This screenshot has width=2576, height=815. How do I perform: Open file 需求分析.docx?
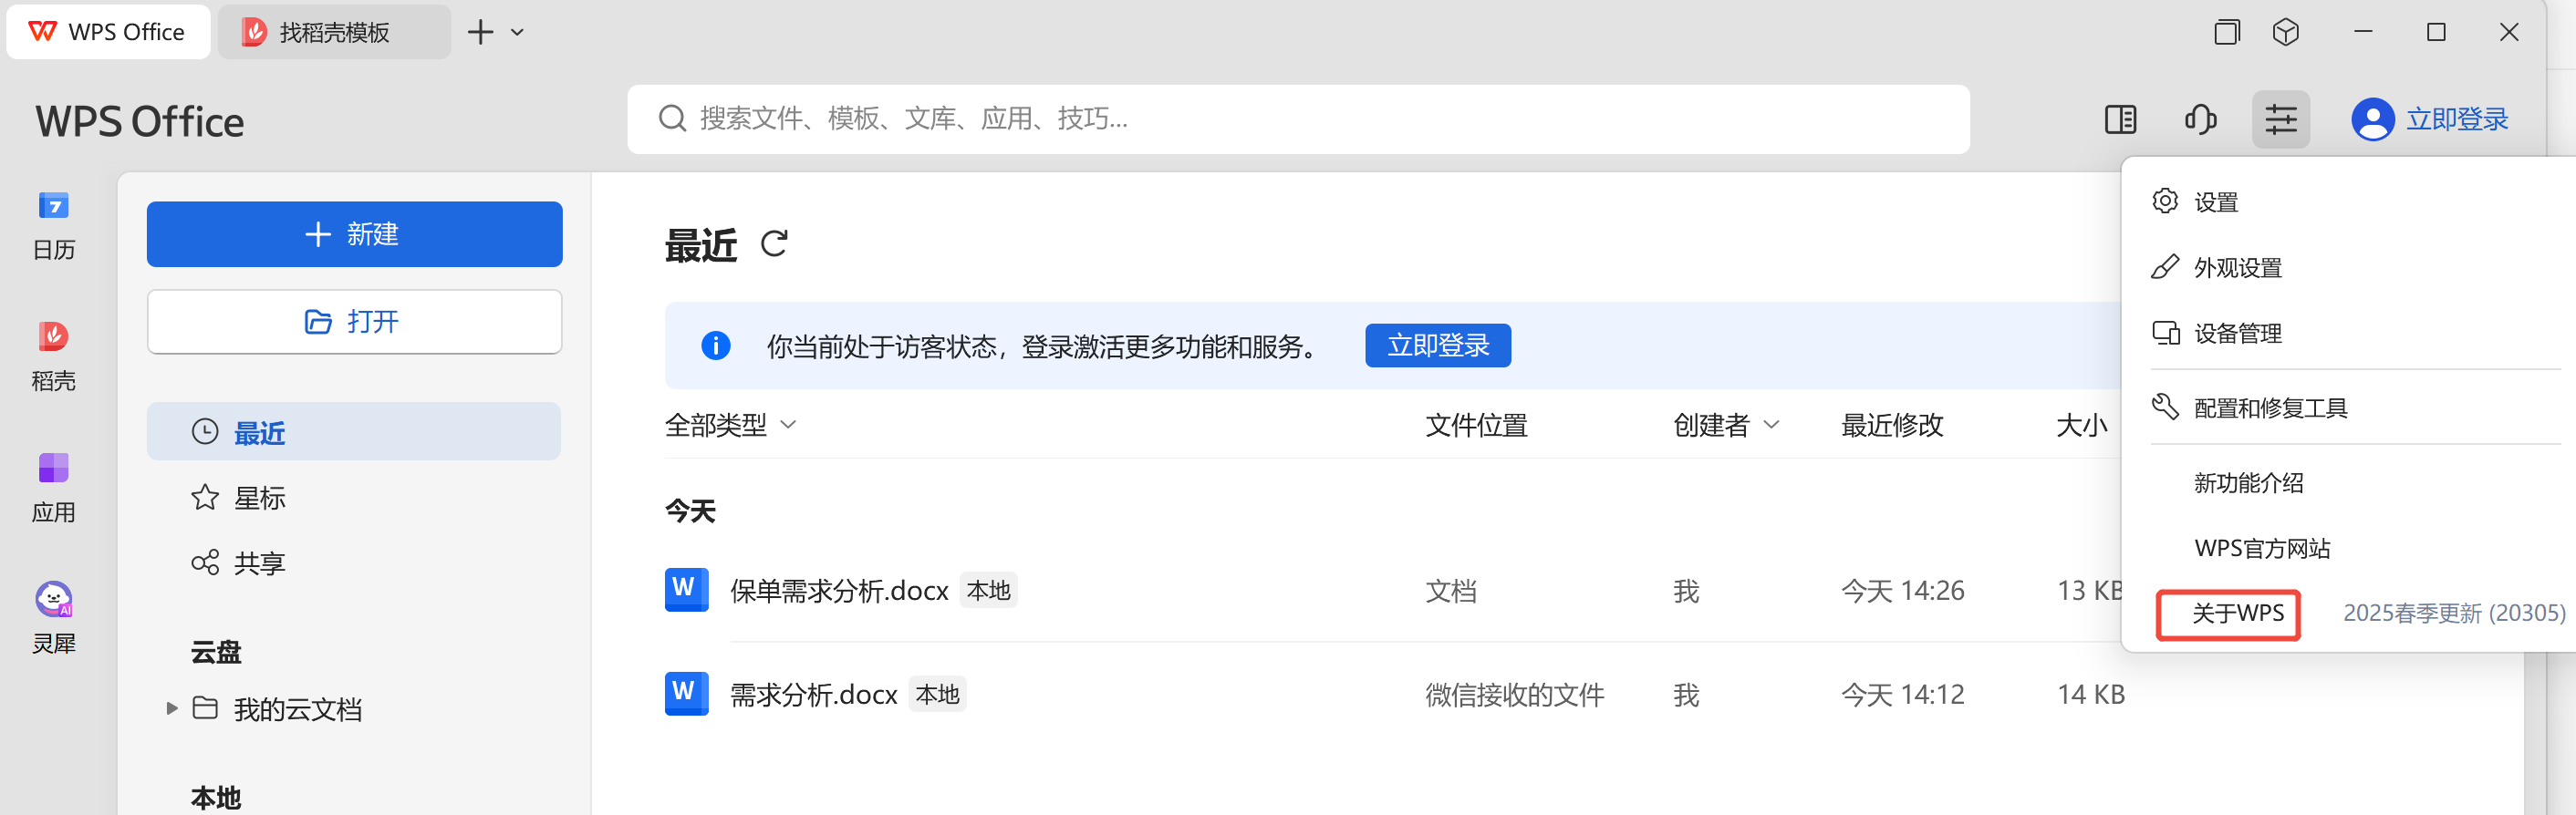pyautogui.click(x=813, y=694)
